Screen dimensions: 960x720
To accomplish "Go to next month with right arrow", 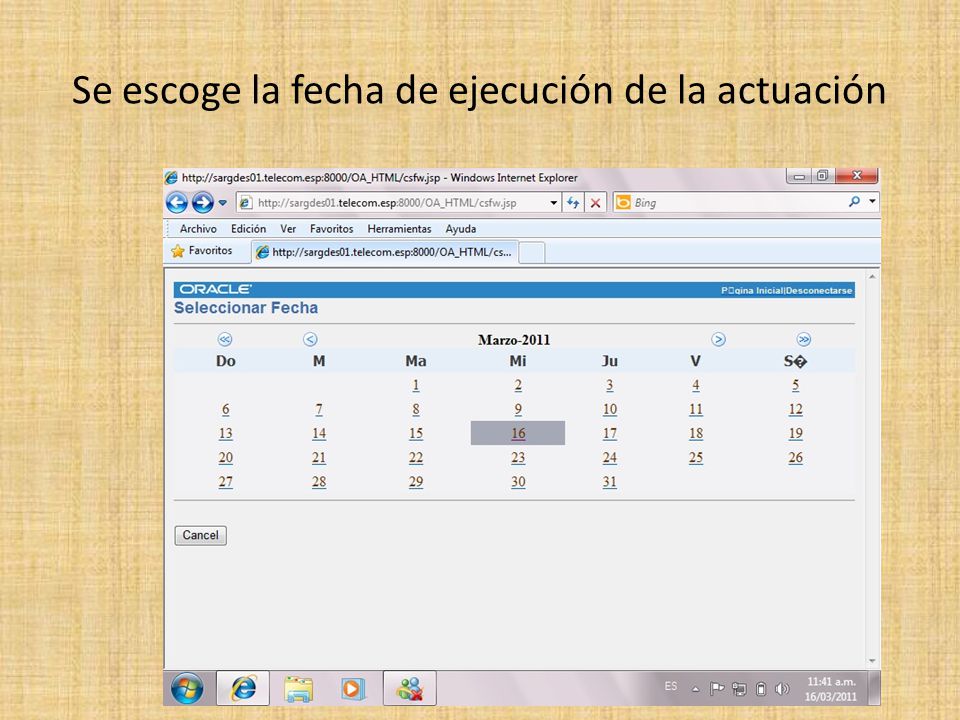I will click(718, 339).
